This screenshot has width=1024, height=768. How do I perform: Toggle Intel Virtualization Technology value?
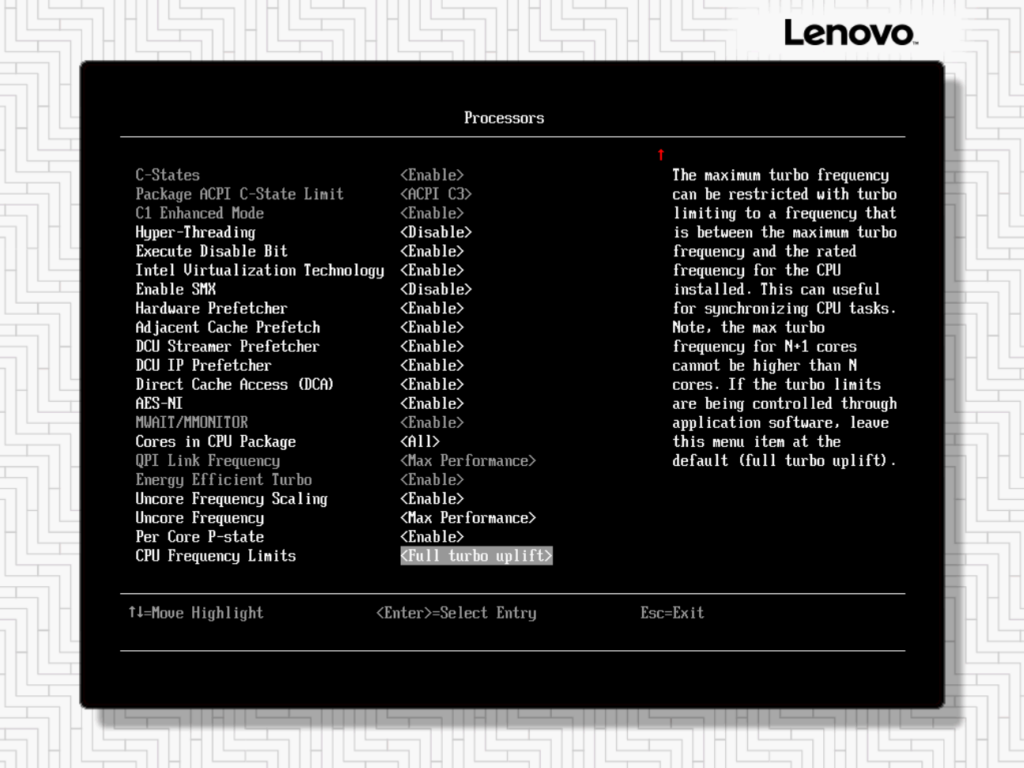coord(432,270)
